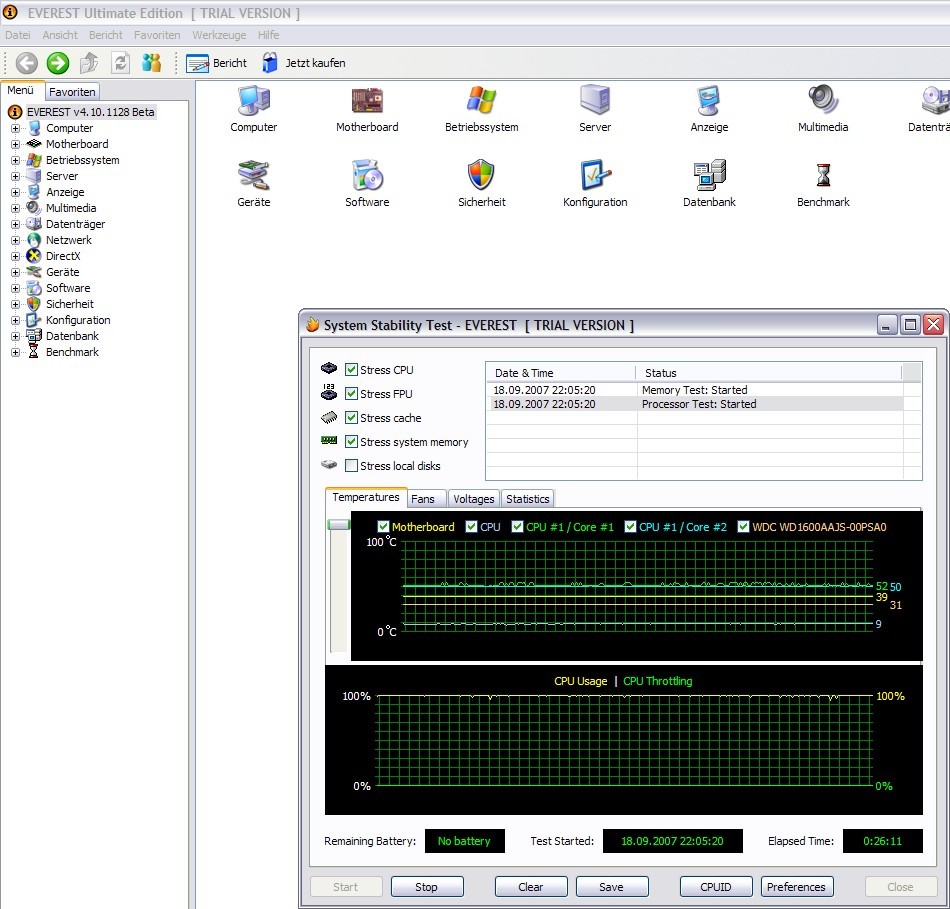
Task: Toggle the CPU temperature graph checkbox
Action: [x=471, y=527]
